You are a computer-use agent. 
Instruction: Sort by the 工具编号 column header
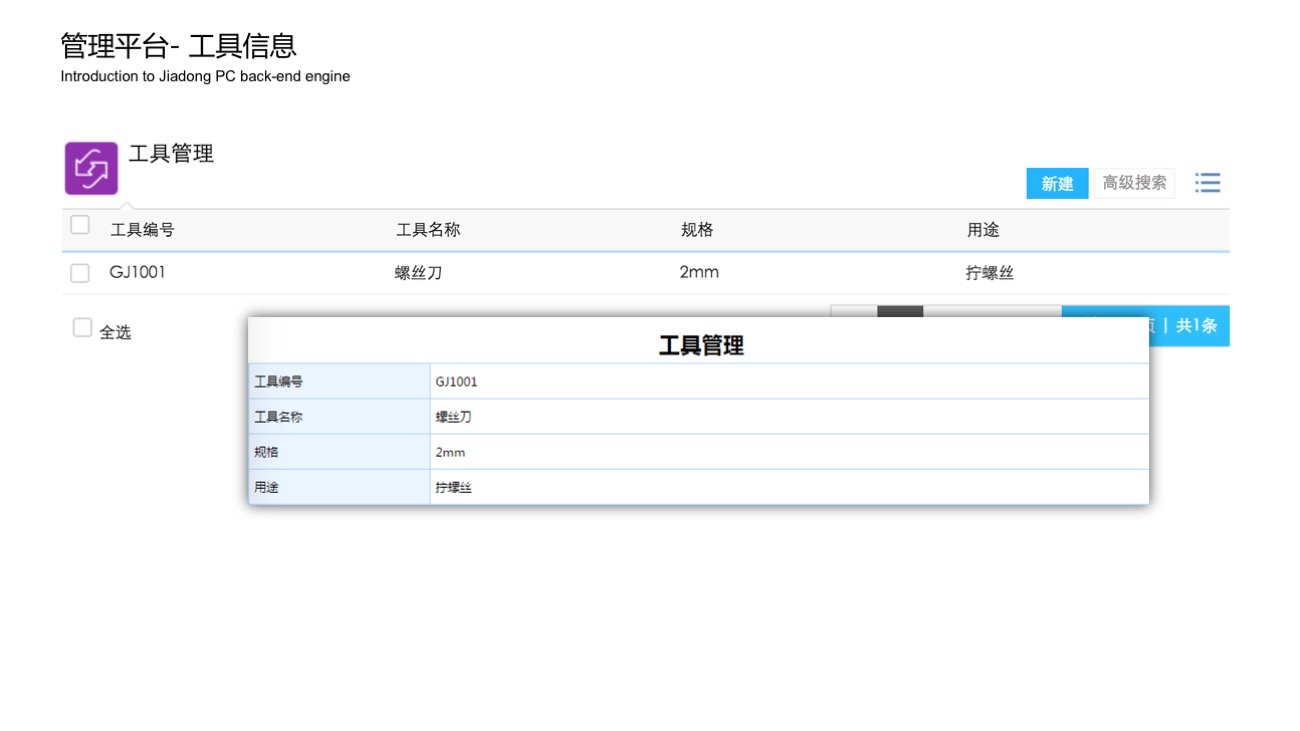point(142,230)
